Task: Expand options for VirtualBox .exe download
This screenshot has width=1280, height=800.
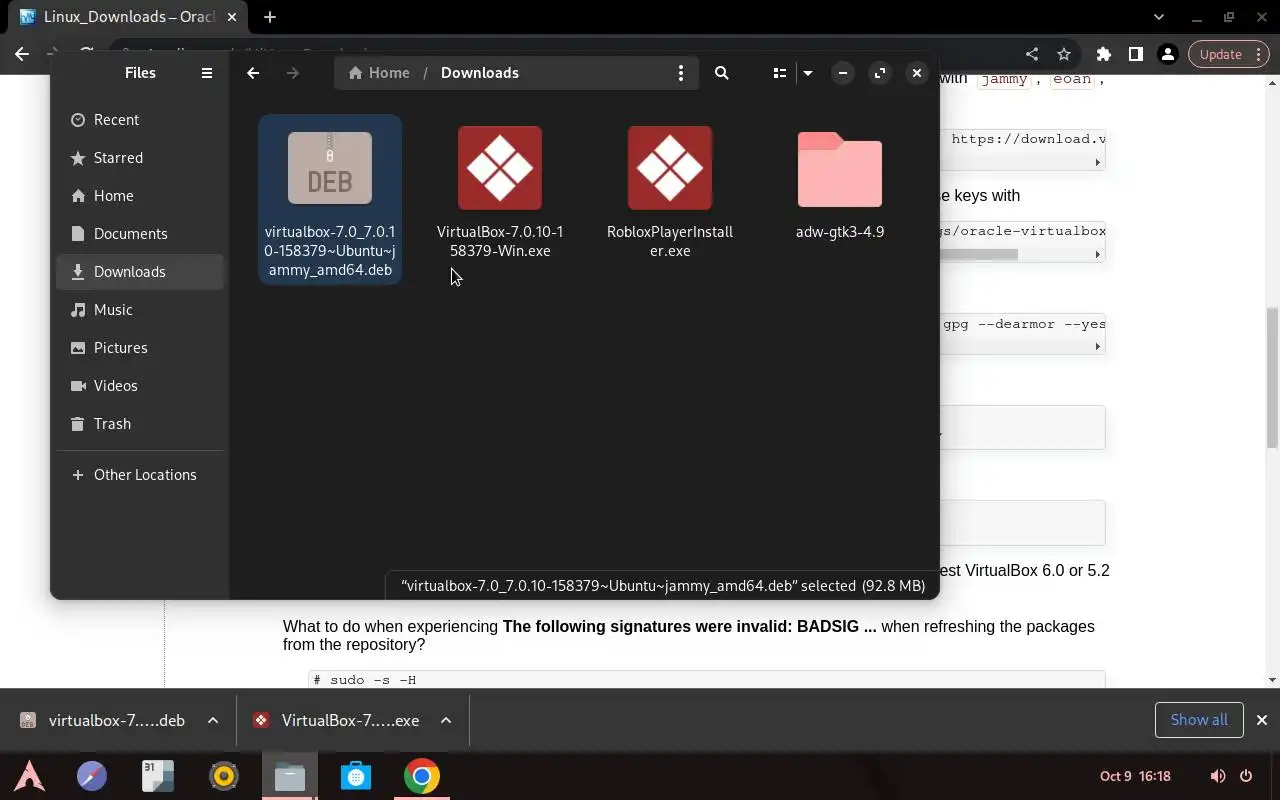Action: click(446, 720)
